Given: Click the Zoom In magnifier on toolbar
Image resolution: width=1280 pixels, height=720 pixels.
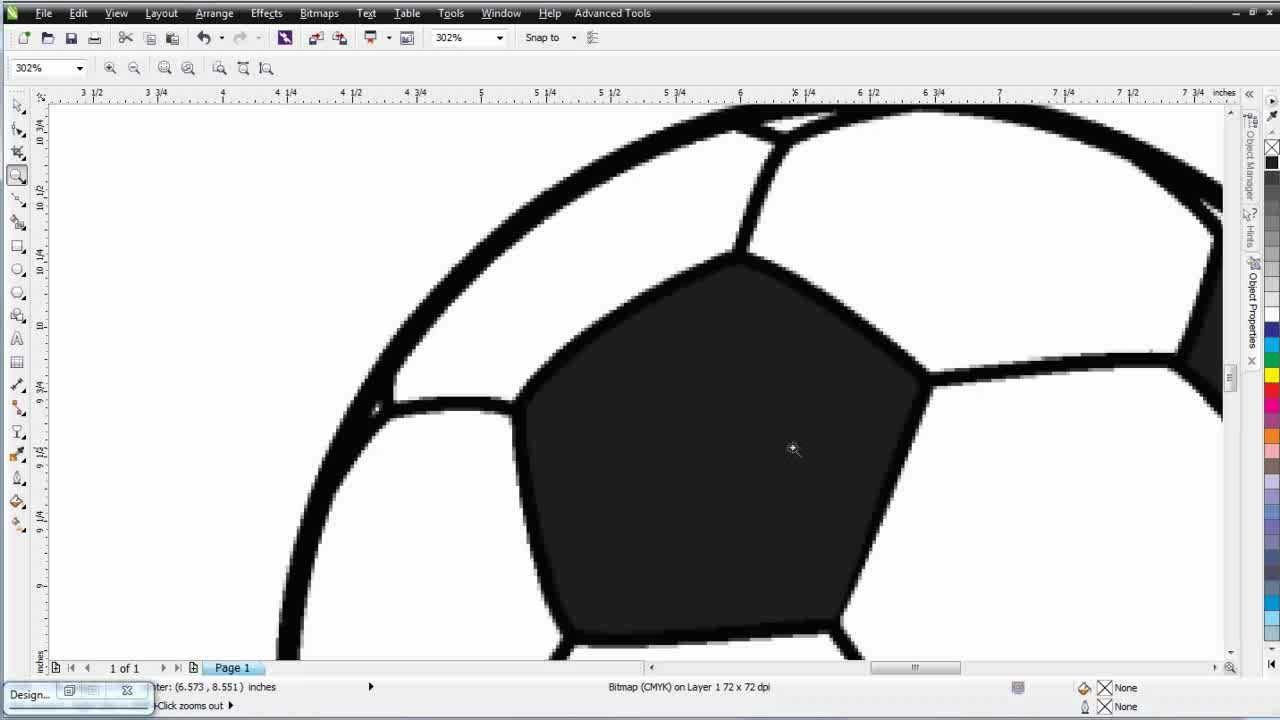Looking at the screenshot, I should click(110, 68).
